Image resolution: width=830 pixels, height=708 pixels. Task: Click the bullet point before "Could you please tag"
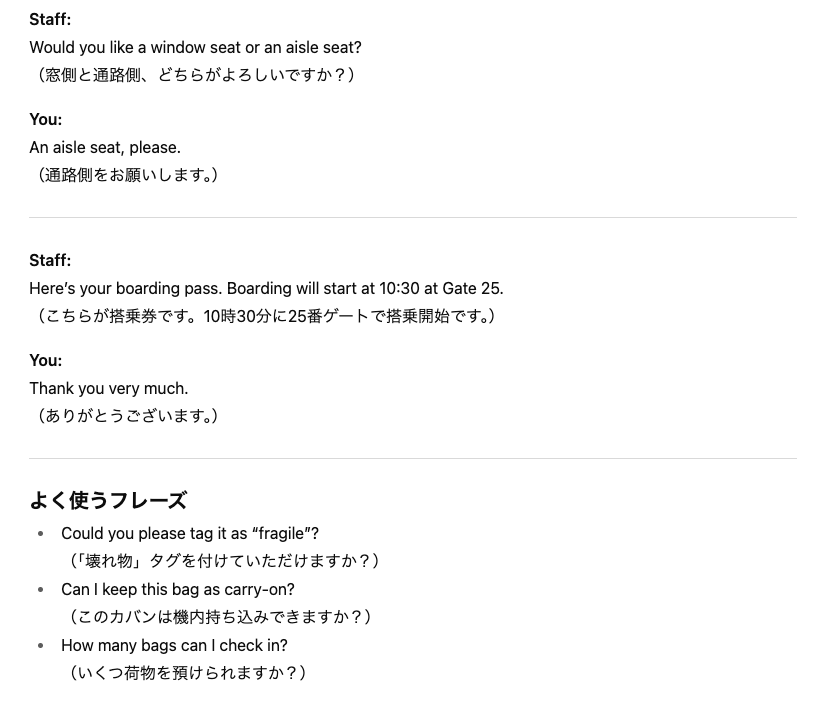tap(41, 534)
